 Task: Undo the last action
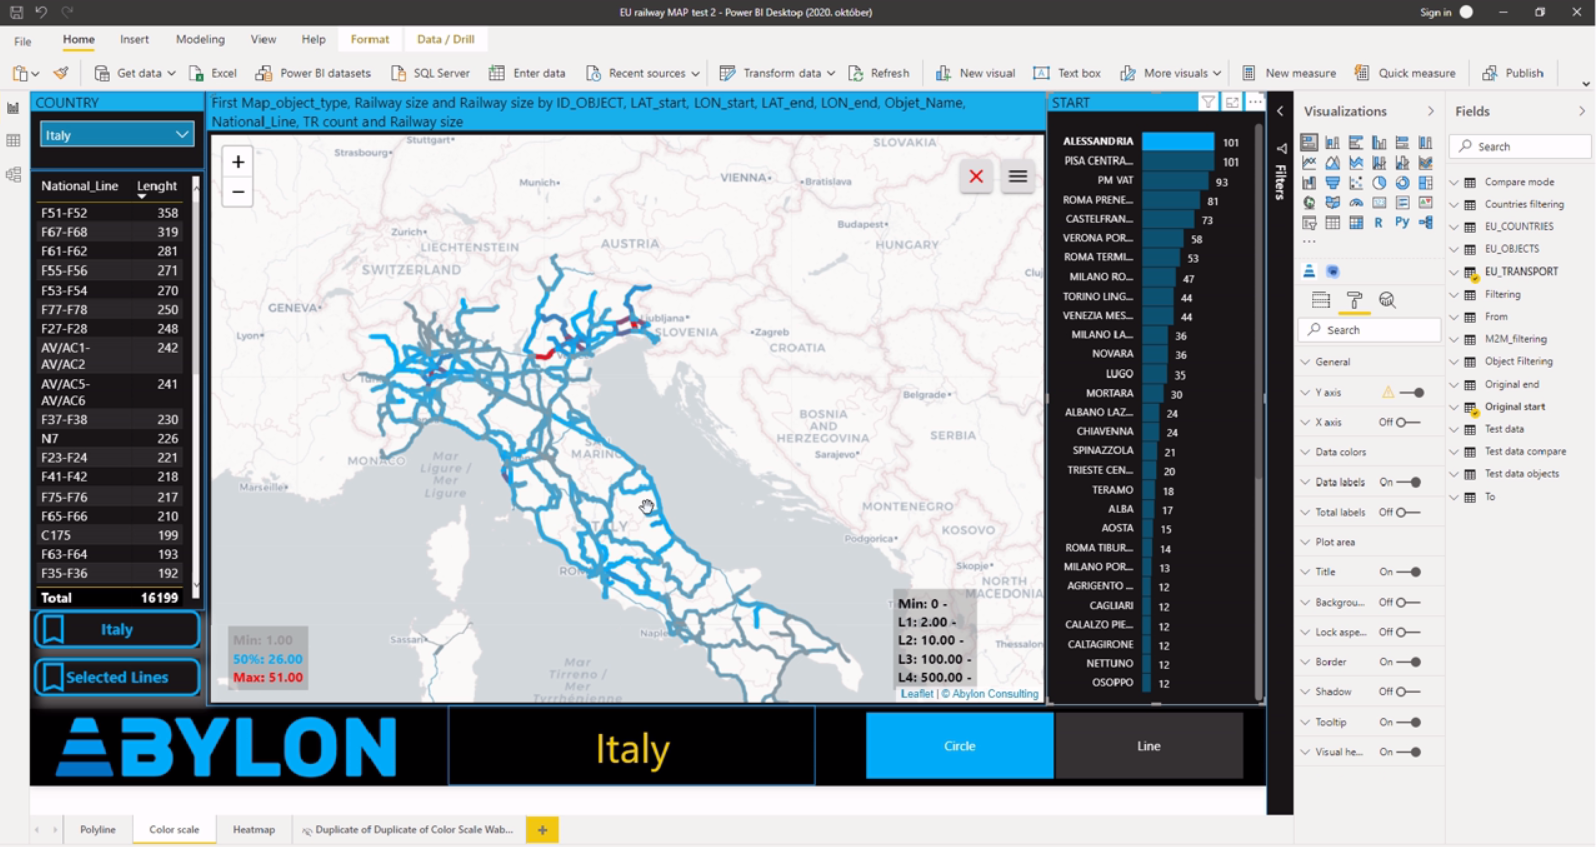pos(41,12)
